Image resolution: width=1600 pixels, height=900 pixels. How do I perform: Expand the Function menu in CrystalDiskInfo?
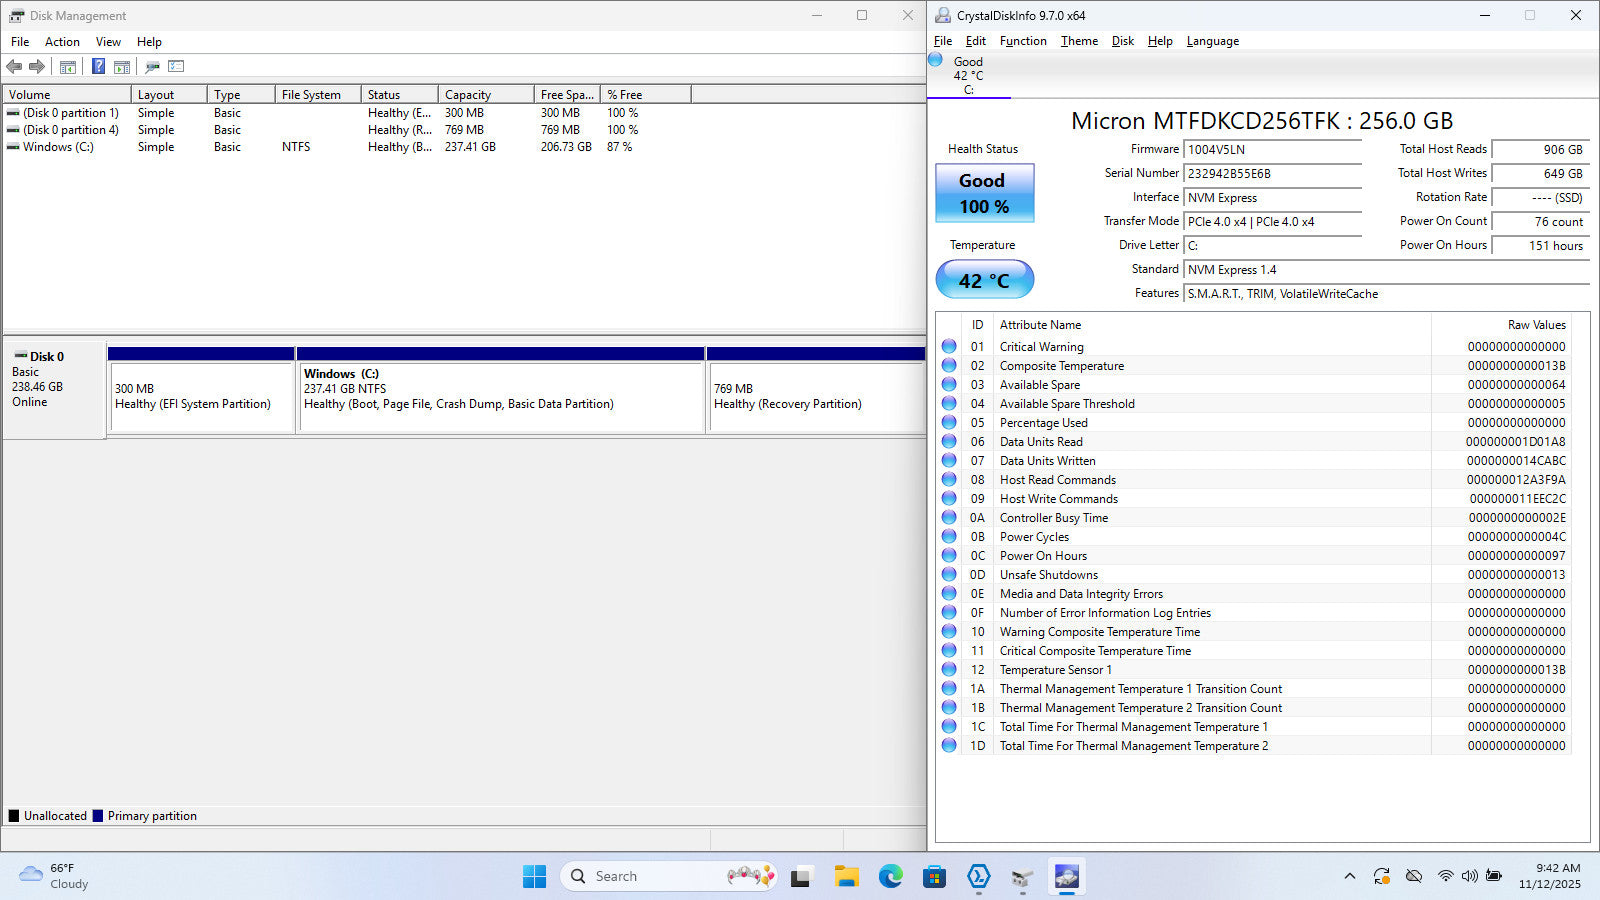1023,41
